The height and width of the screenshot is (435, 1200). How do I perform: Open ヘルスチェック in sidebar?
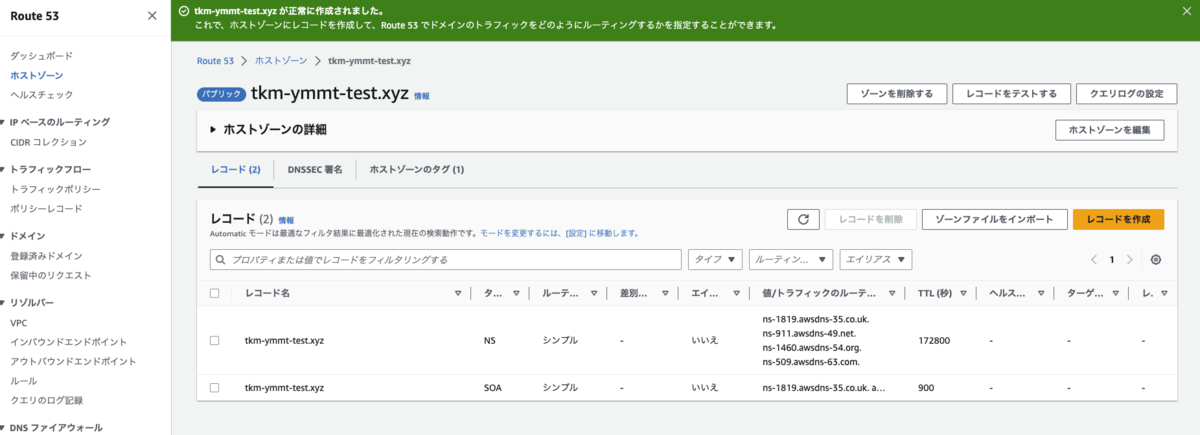(41, 95)
